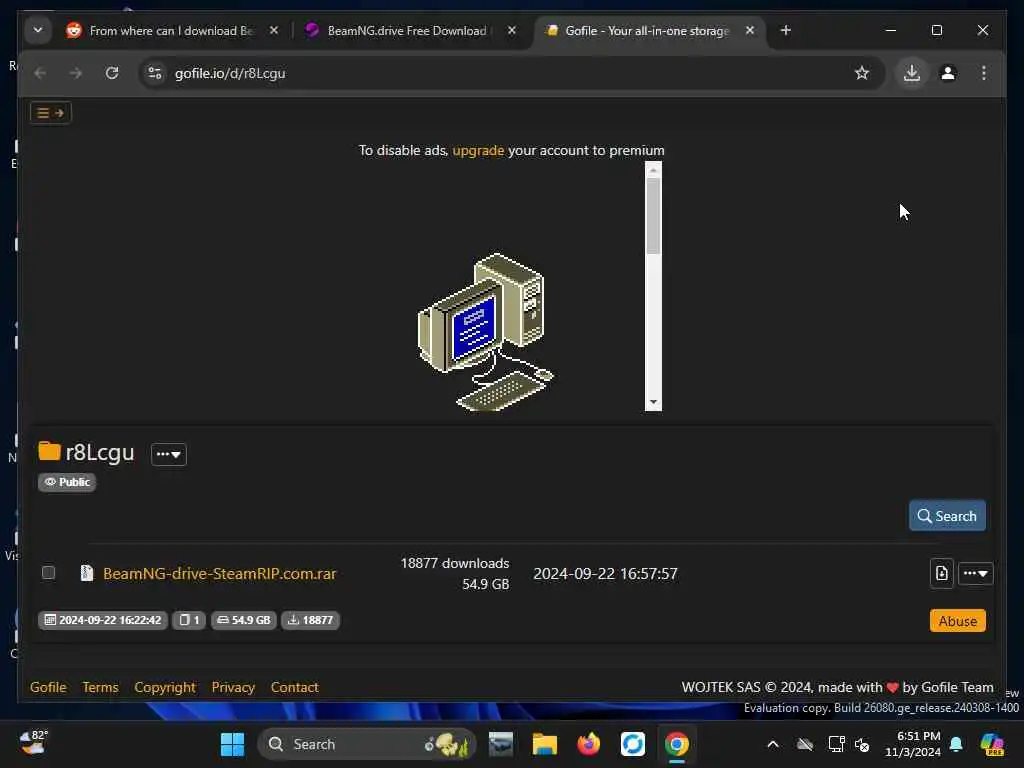Open a new browser tab

click(x=786, y=30)
